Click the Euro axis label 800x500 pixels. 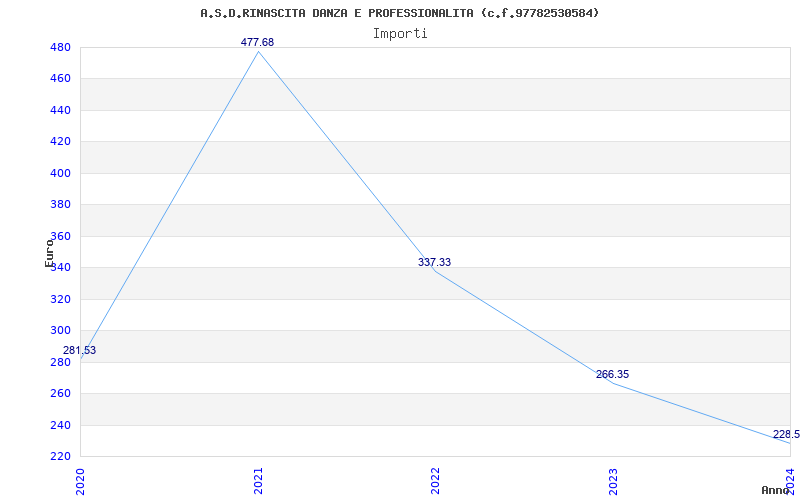[49, 253]
